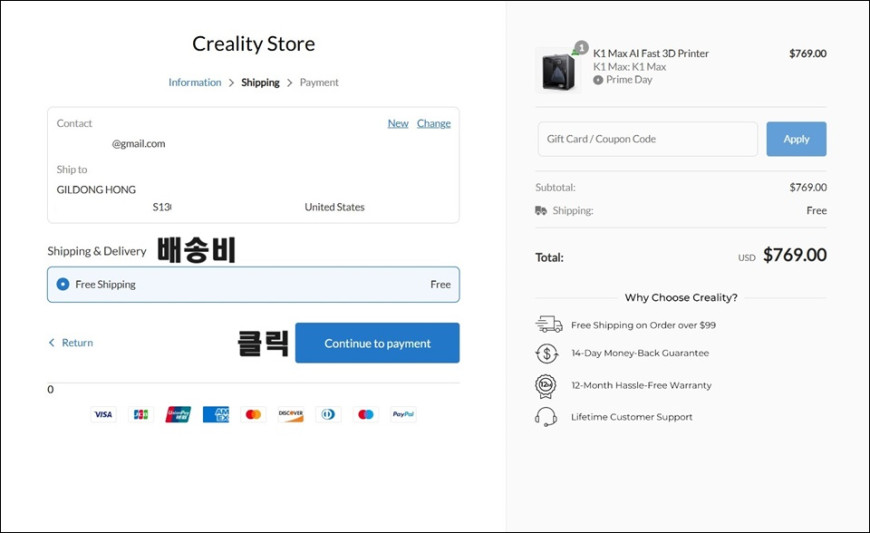This screenshot has width=870, height=533.
Task: Select the Free Shipping radio button
Action: click(x=63, y=284)
